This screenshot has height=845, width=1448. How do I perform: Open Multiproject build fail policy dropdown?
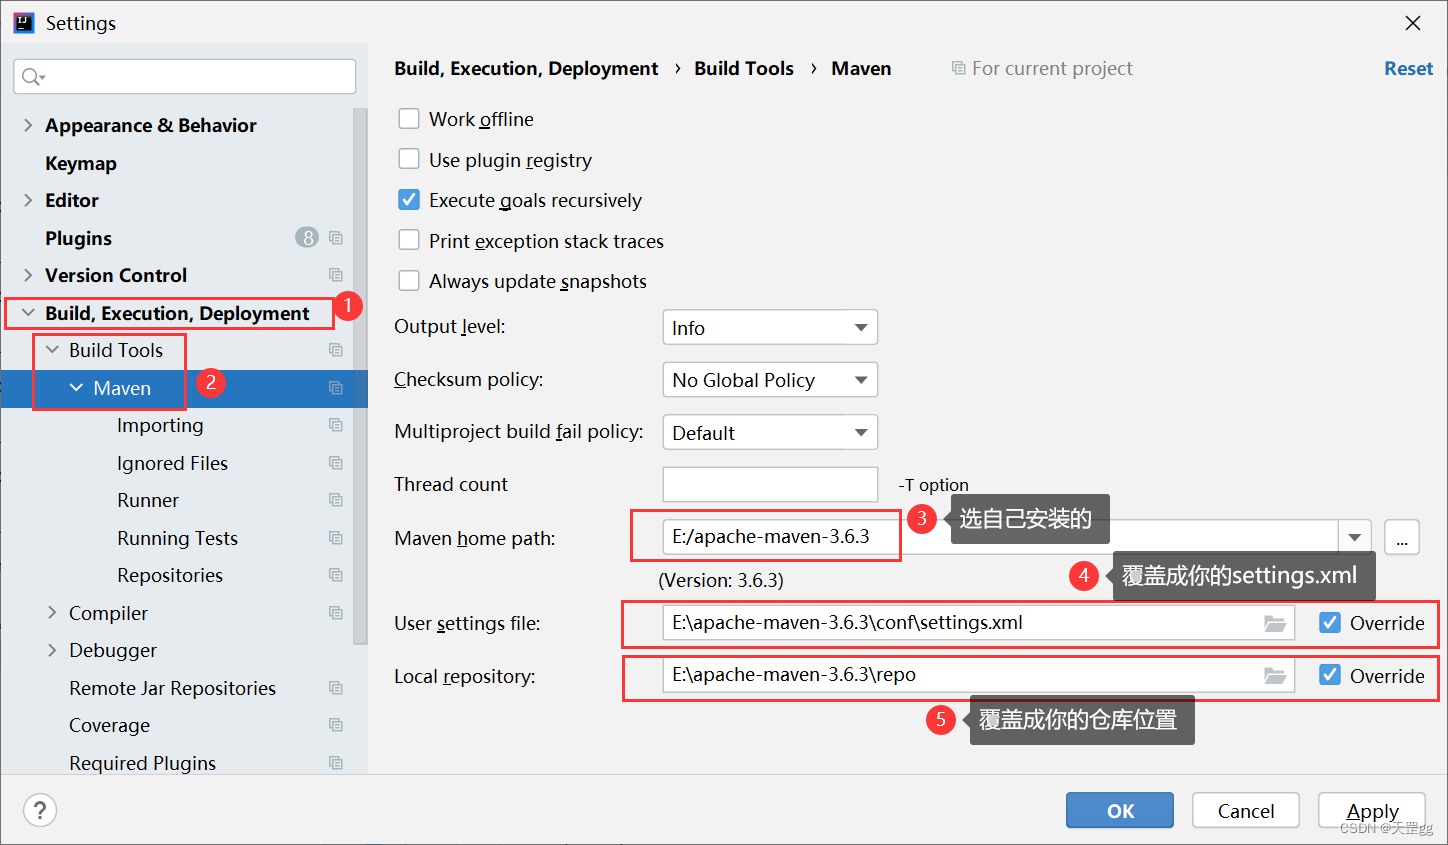770,433
